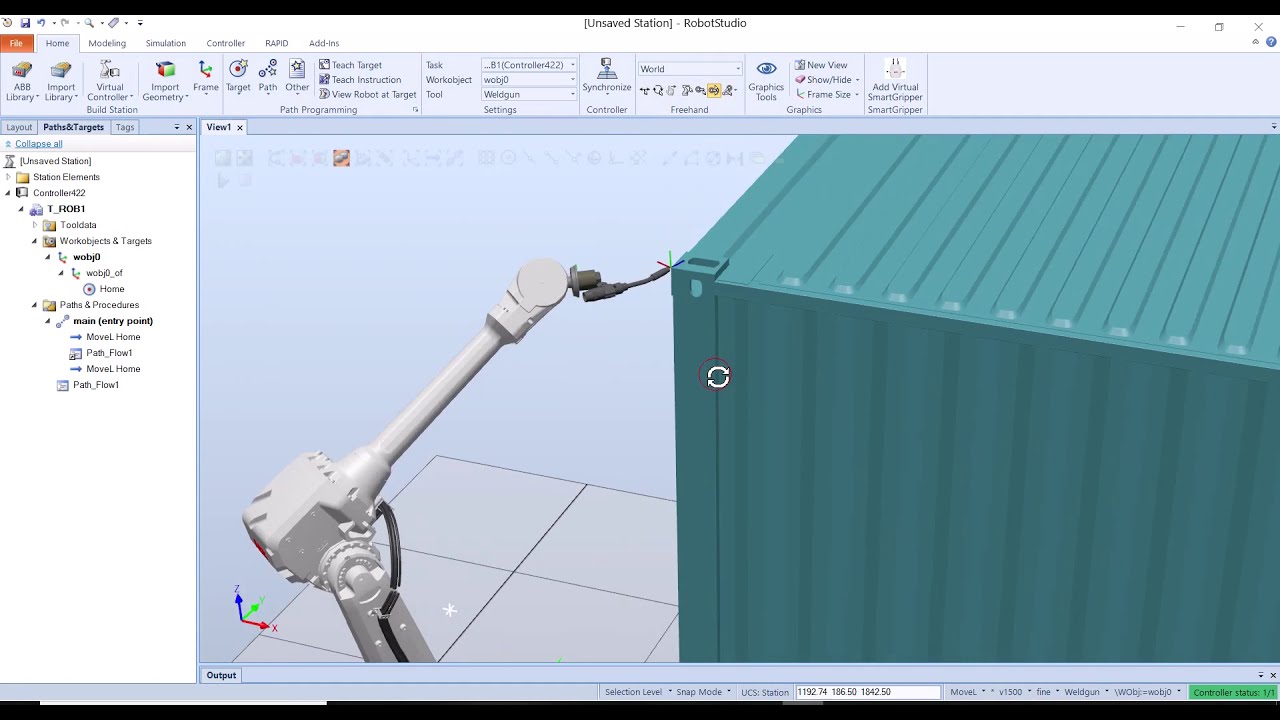Close the View1 tab
The image size is (1280, 720).
point(239,128)
